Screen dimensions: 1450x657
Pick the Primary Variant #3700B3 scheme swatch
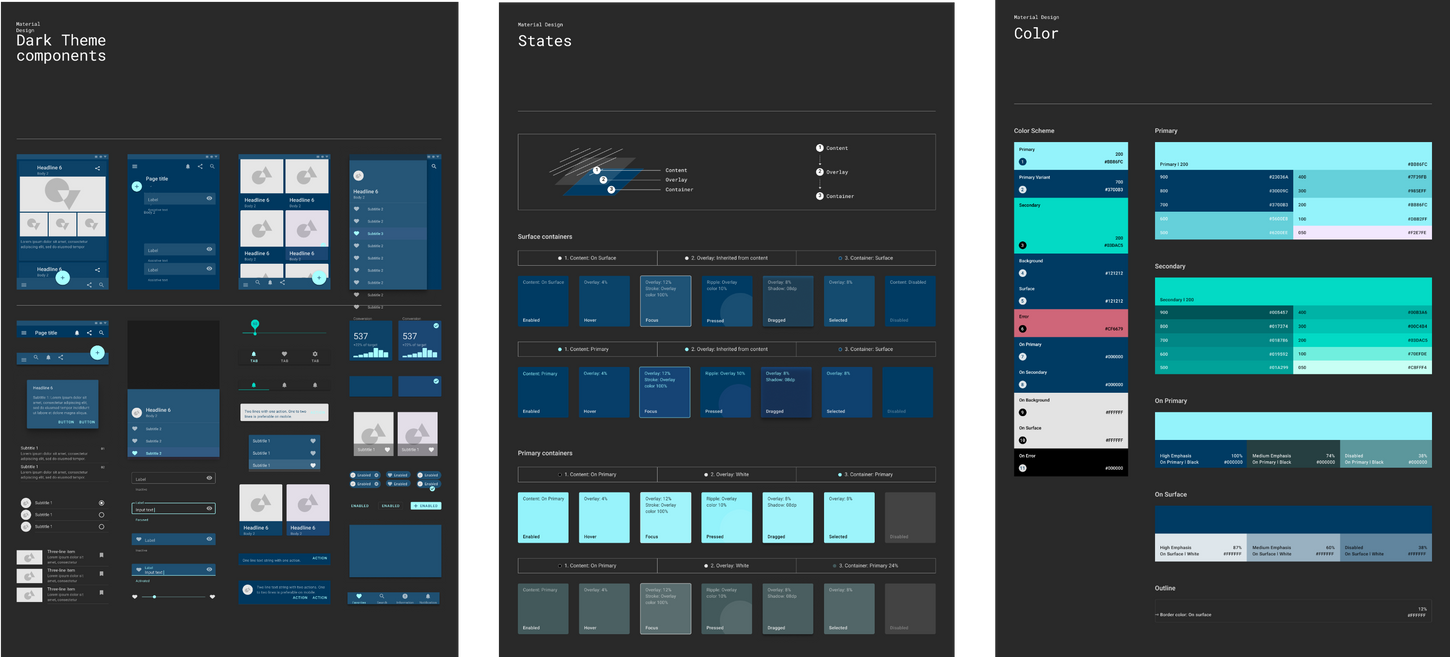pyautogui.click(x=1071, y=184)
